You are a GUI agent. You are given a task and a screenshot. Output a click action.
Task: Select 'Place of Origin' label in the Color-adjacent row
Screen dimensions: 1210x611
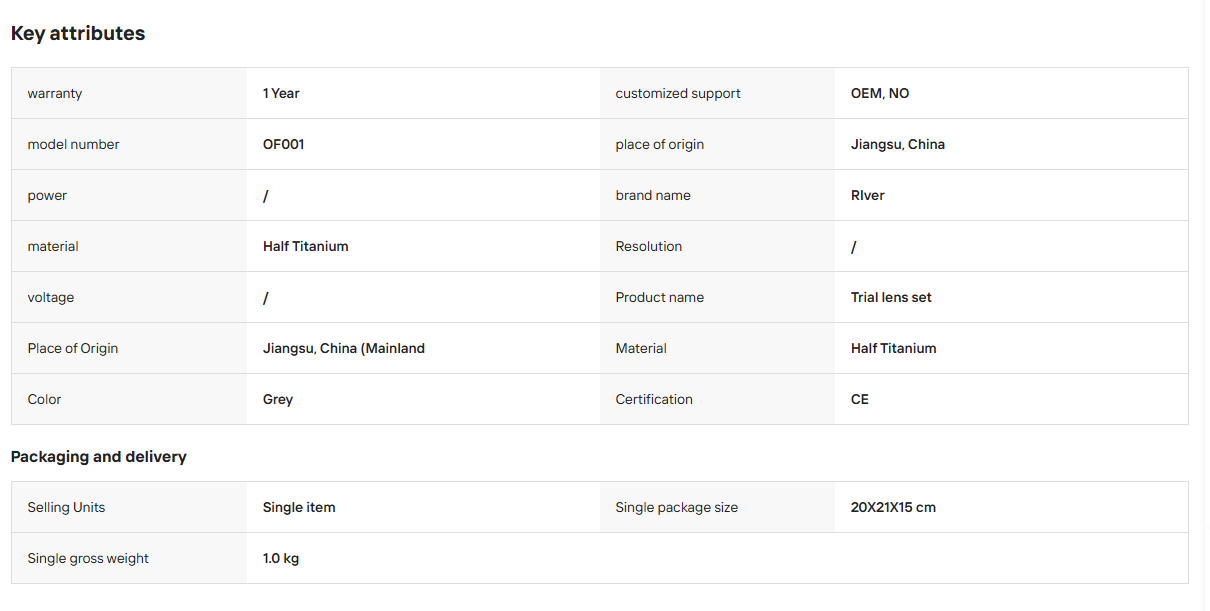click(73, 348)
